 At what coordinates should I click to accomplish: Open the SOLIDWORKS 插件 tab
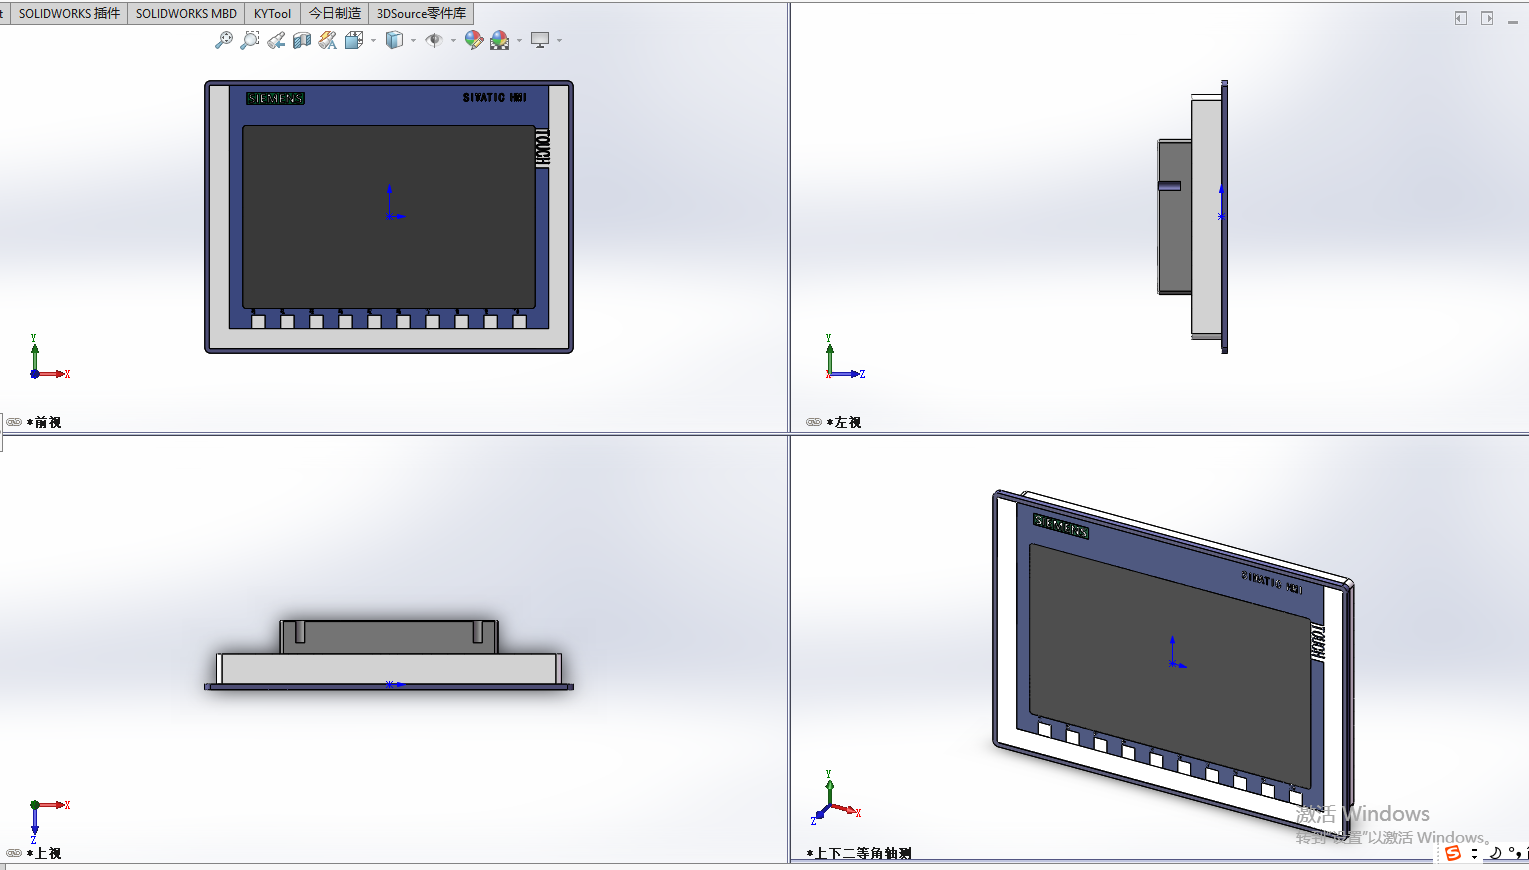coord(69,13)
